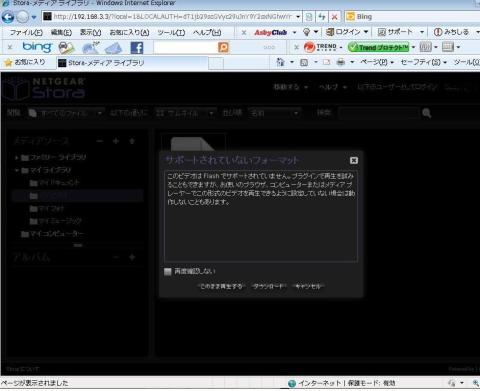The image size is (480, 391).
Task: Select the マイドキュメント folder
Action: (55, 183)
